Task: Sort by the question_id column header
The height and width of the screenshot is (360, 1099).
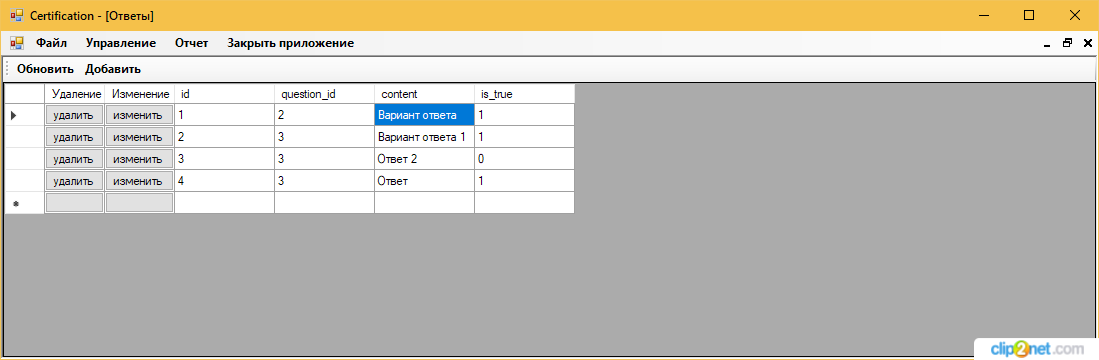Action: [325, 94]
